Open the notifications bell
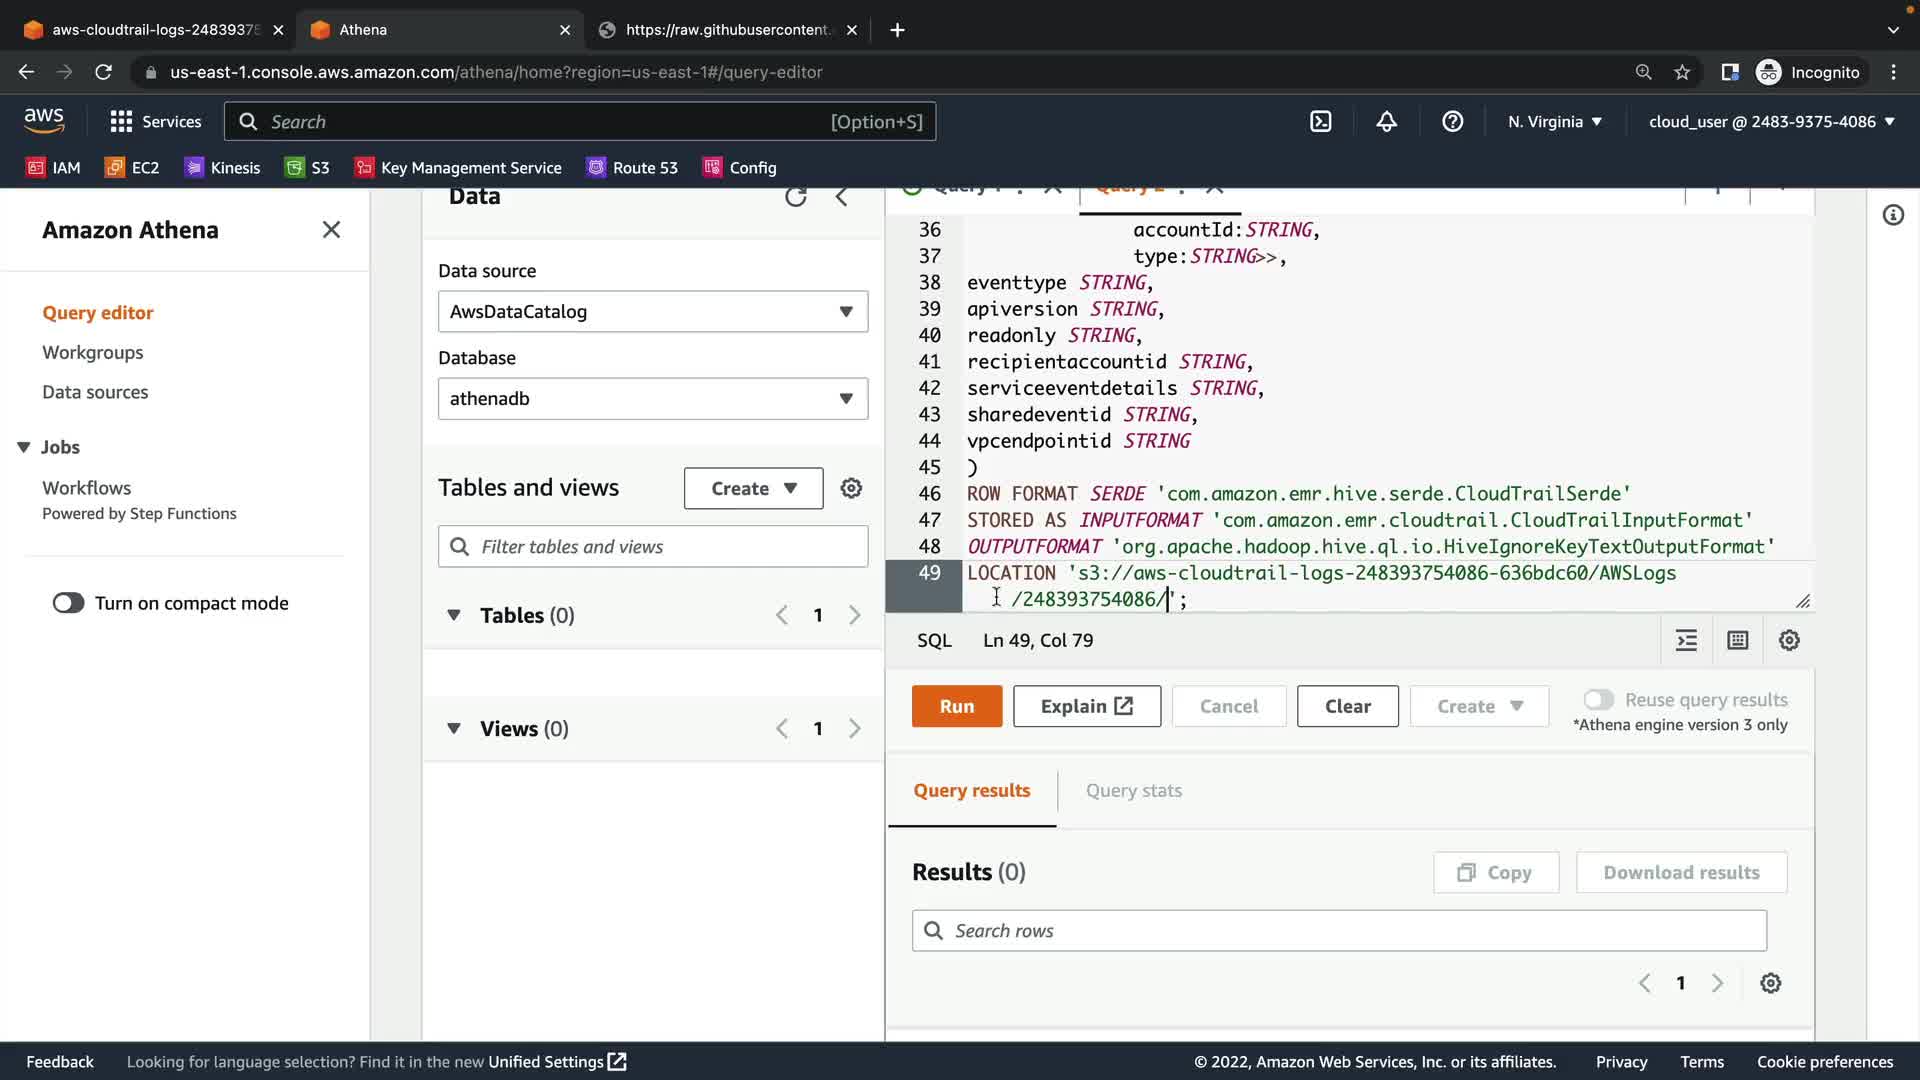 [1386, 122]
